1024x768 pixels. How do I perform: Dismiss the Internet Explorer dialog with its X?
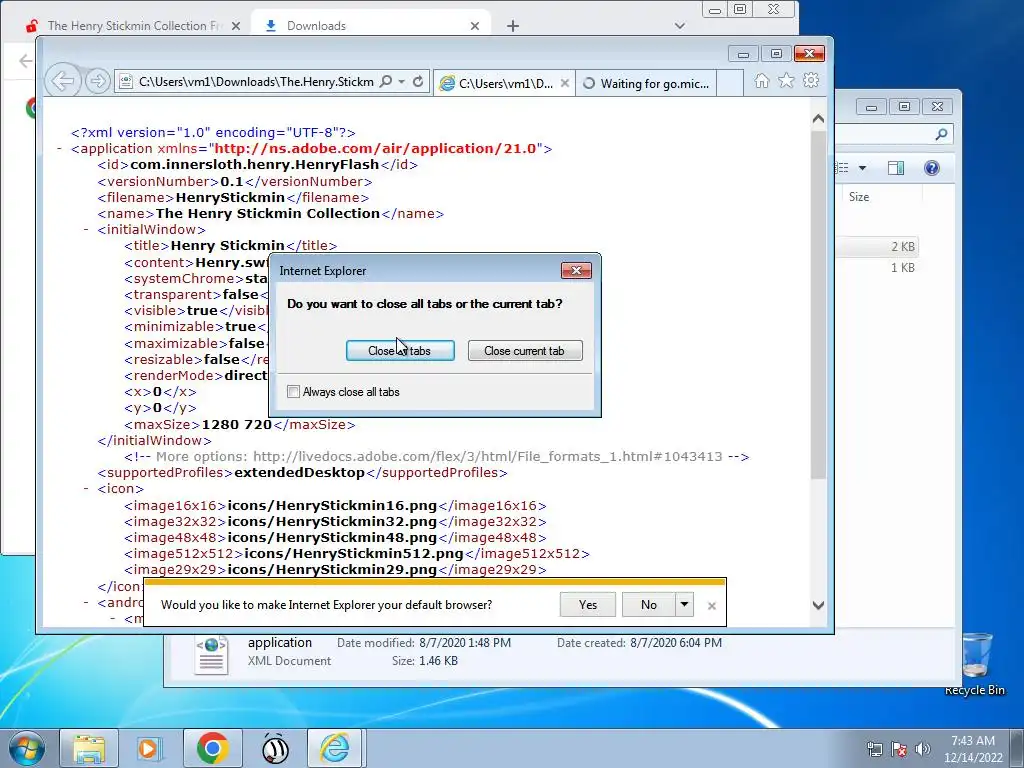[576, 270]
